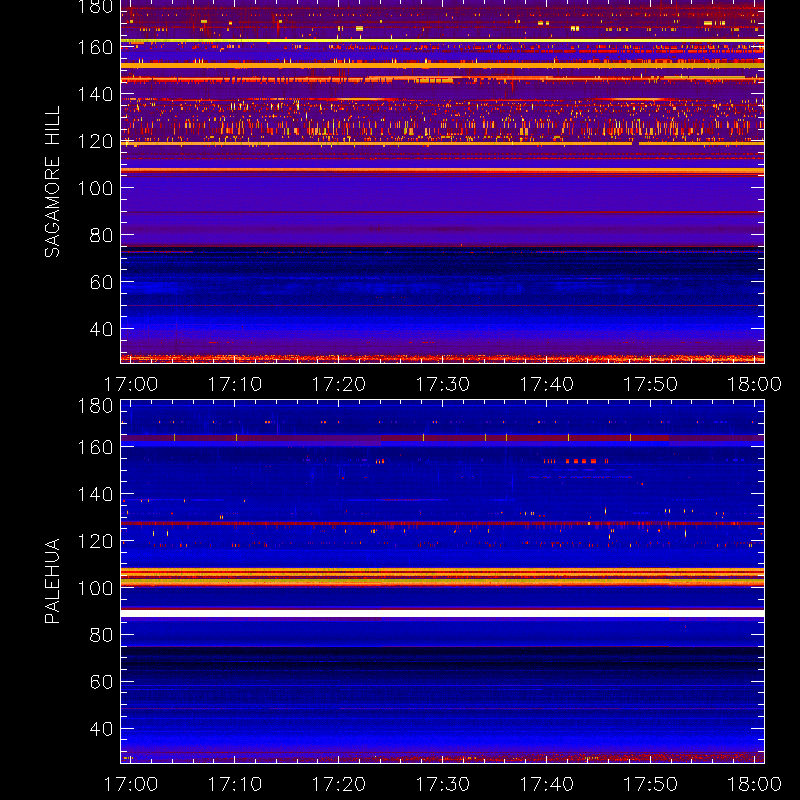Choose frequency label 100 on Palehua axis
The width and height of the screenshot is (800, 800).
coord(95,588)
